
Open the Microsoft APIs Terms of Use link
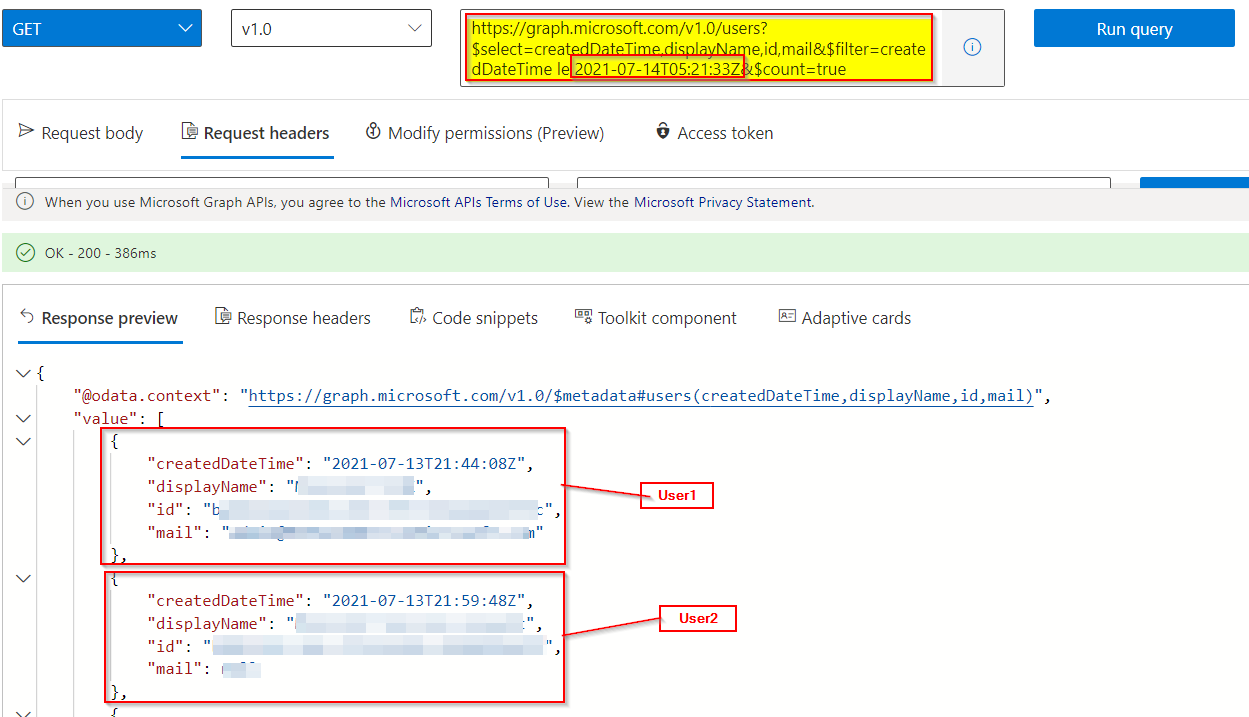click(x=478, y=202)
